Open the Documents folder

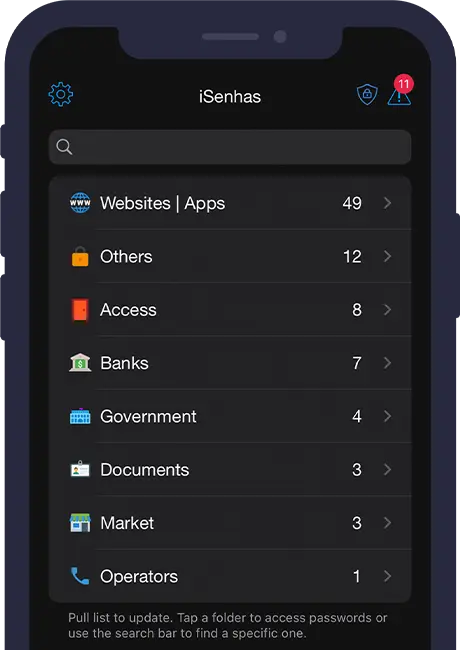(230, 469)
